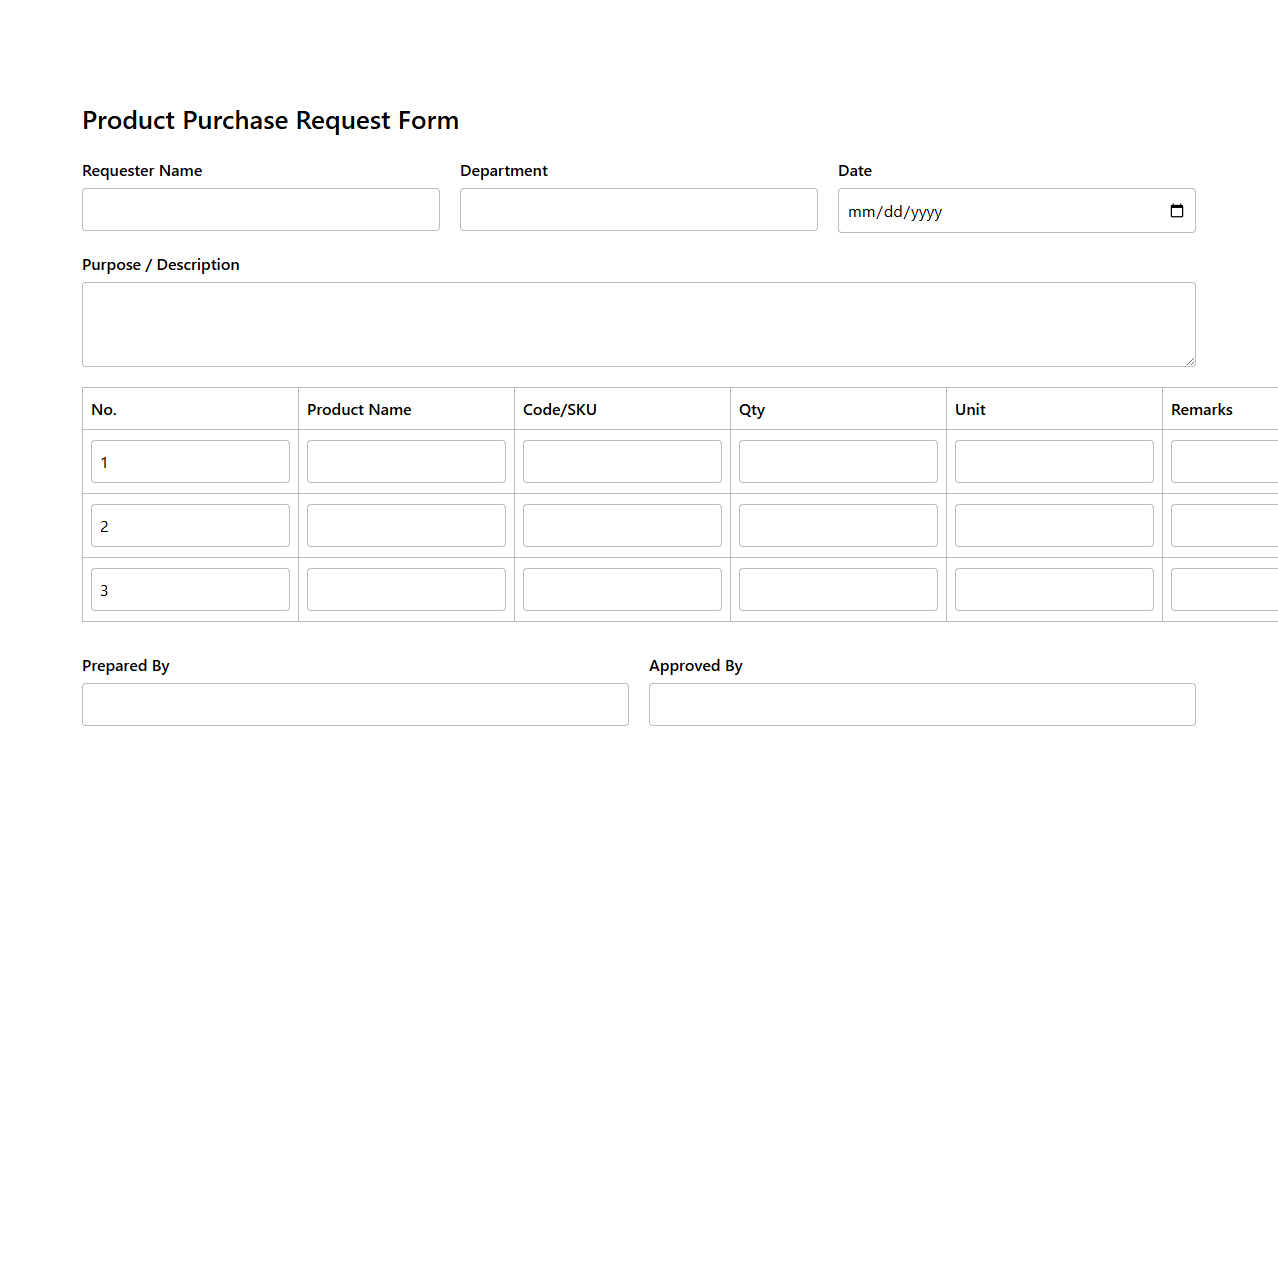Viewport: 1278px width, 1285px height.
Task: Click the Purpose / Description text area
Action: click(x=639, y=324)
